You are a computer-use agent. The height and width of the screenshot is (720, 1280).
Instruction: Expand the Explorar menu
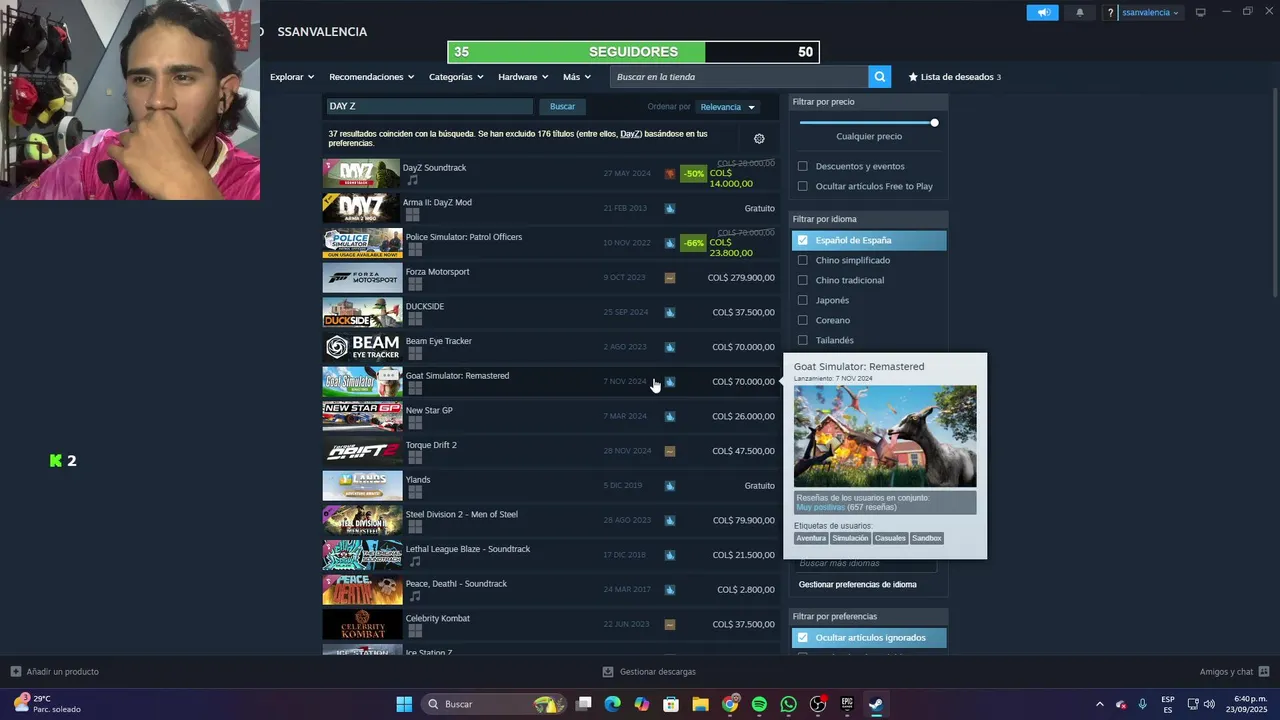tap(292, 77)
